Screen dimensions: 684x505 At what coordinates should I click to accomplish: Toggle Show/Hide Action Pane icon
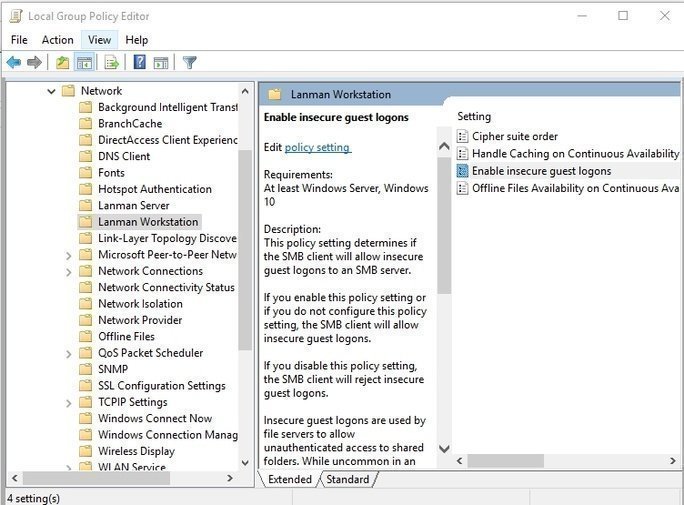161,63
